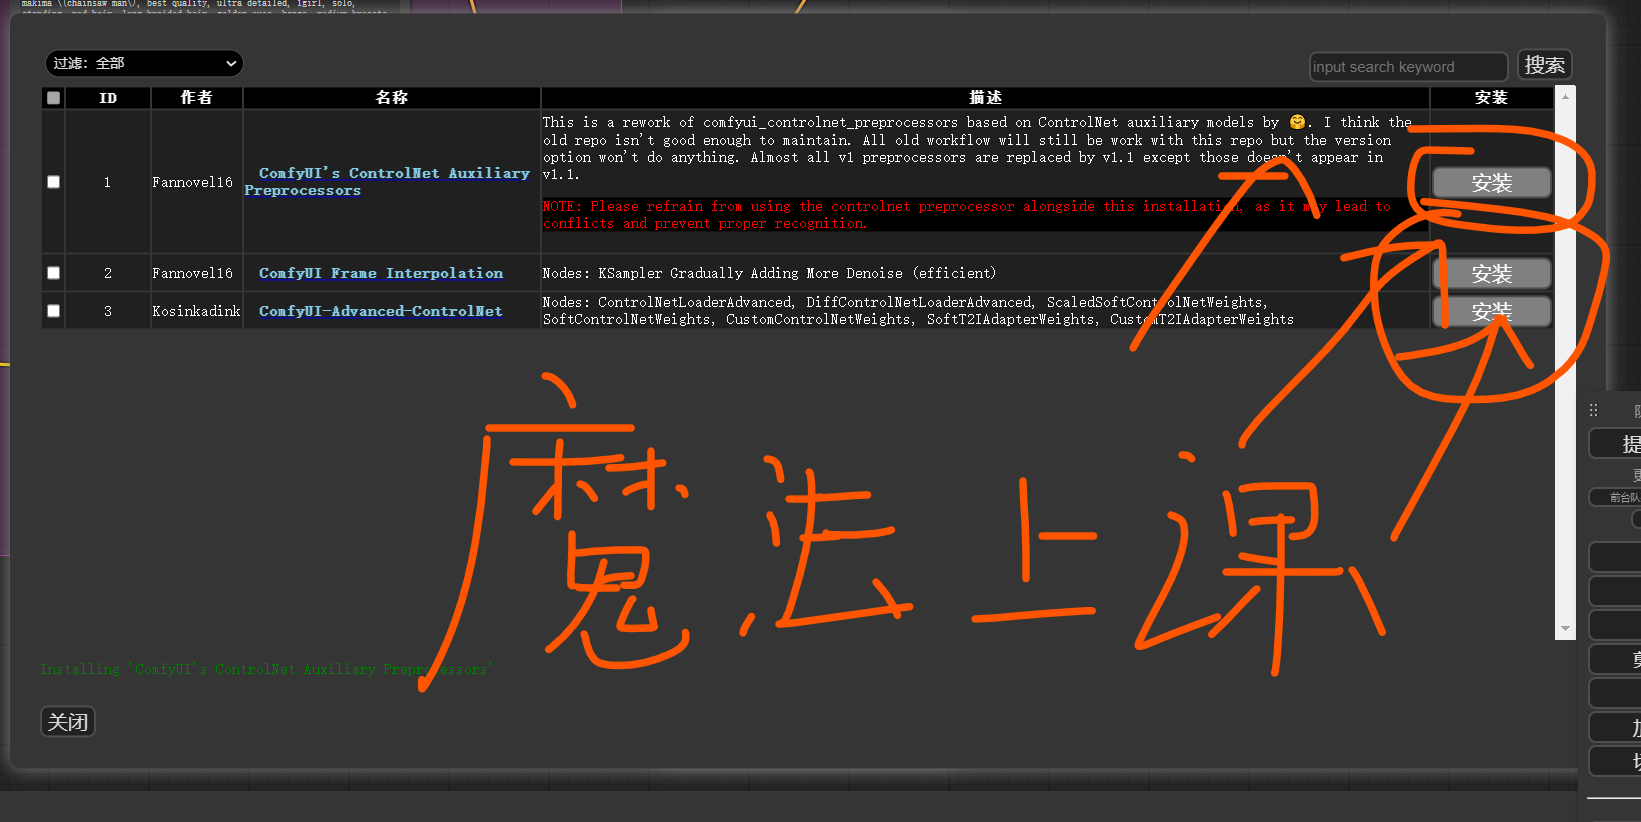Click the KSampler Gradually Adding More Denoise description
This screenshot has height=822, width=1641.
point(769,273)
